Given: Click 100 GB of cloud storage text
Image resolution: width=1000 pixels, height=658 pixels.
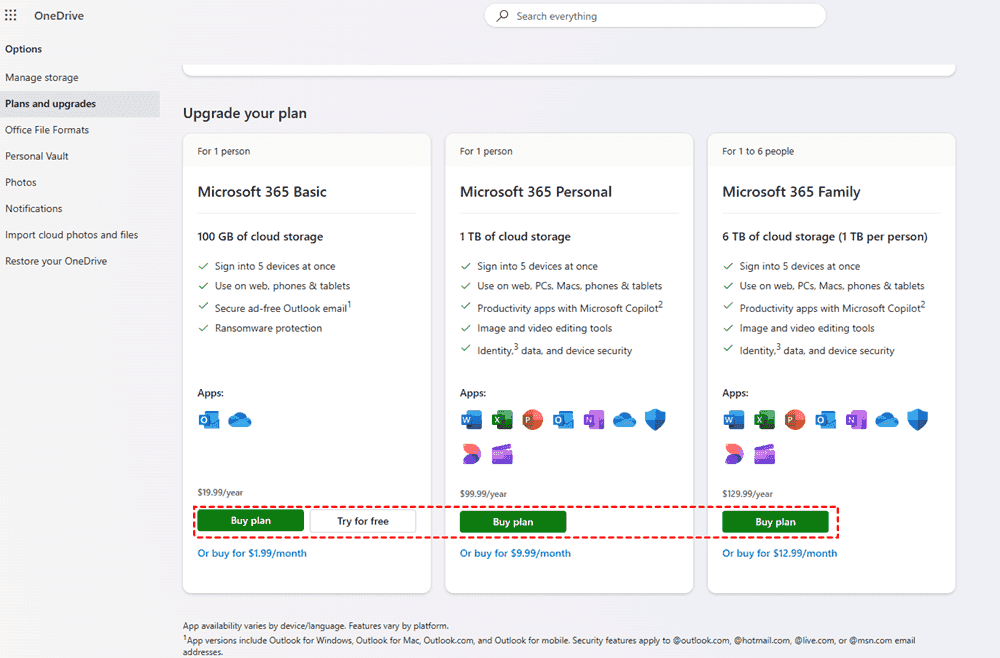Looking at the screenshot, I should point(260,236).
